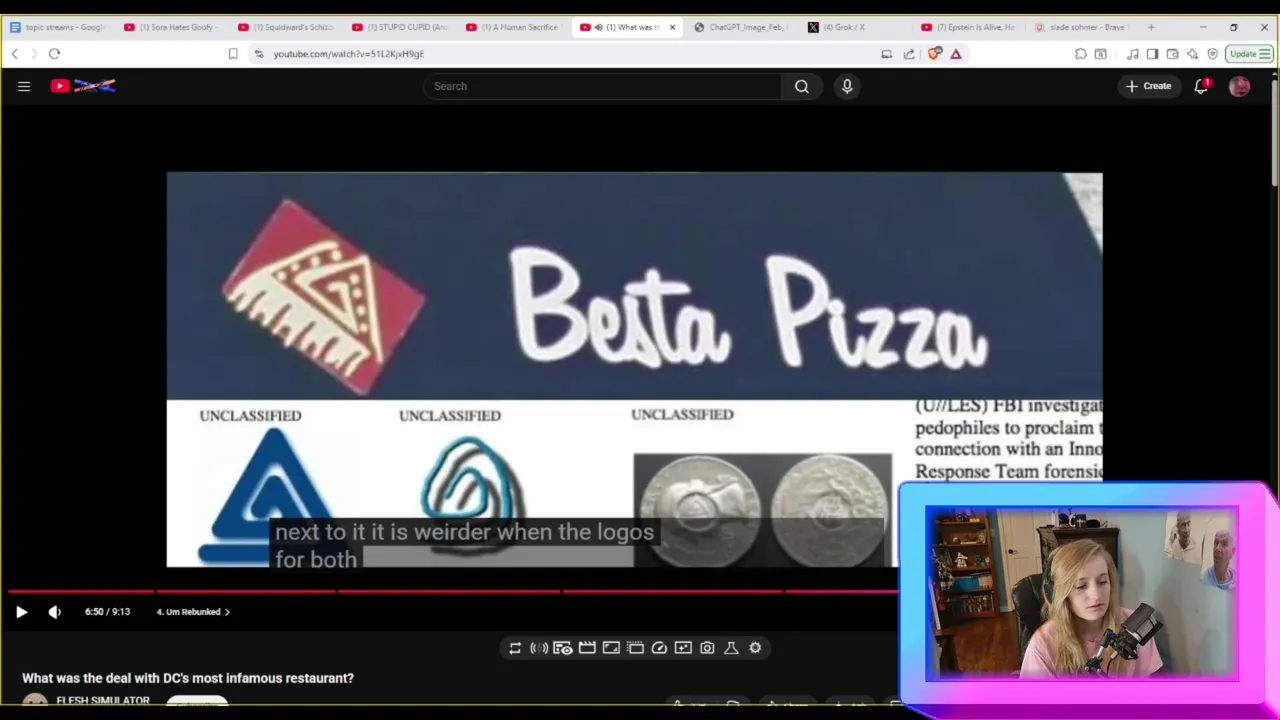Open the YouTube account avatar menu

[1239, 86]
